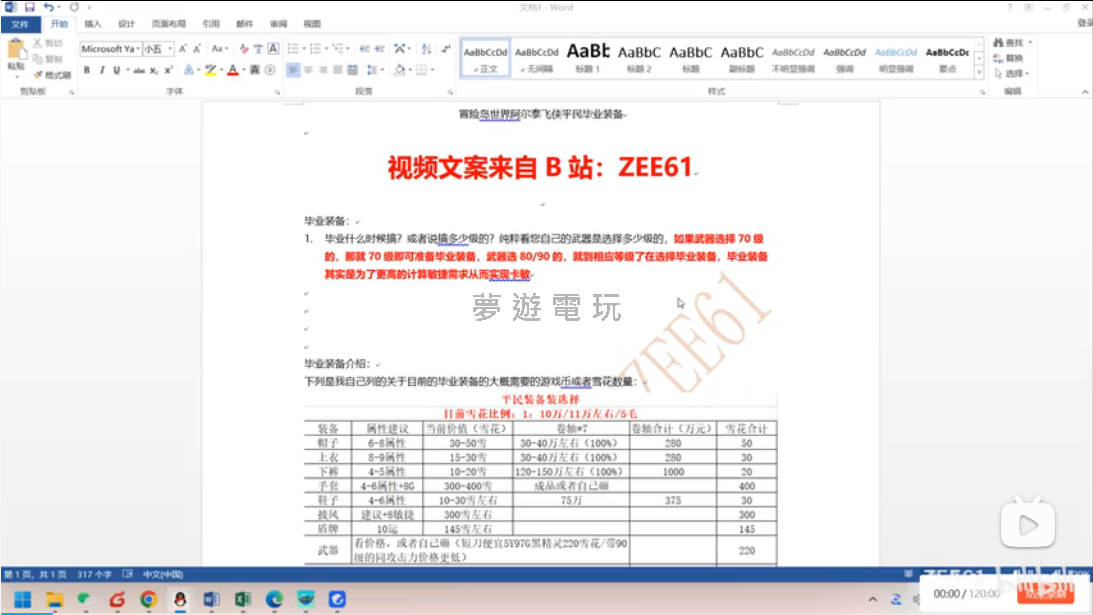Open the Select (选择) menu
Viewport: 1093px width, 615px height.
(1011, 73)
